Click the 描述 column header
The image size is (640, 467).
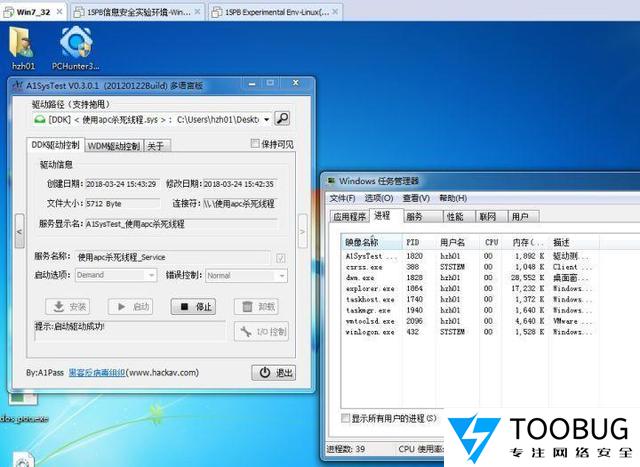[575, 242]
